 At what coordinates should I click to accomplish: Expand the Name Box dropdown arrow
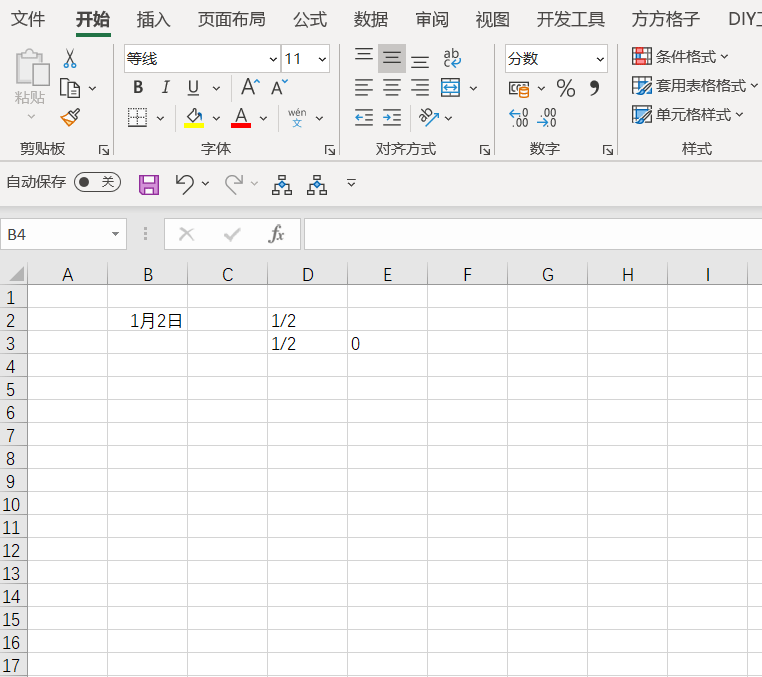(115, 234)
